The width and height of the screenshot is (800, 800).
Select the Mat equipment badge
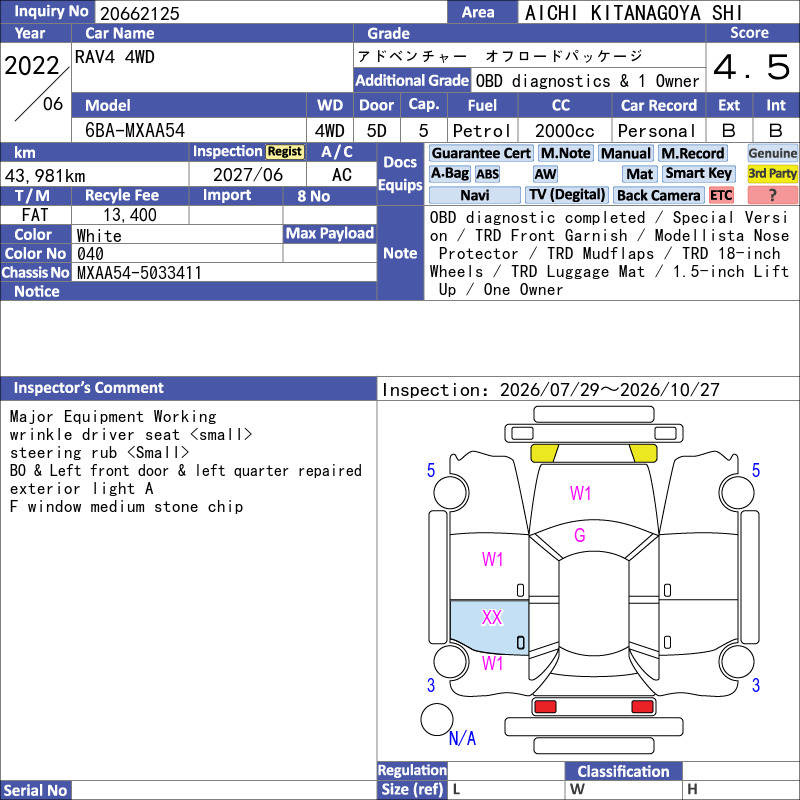(640, 174)
